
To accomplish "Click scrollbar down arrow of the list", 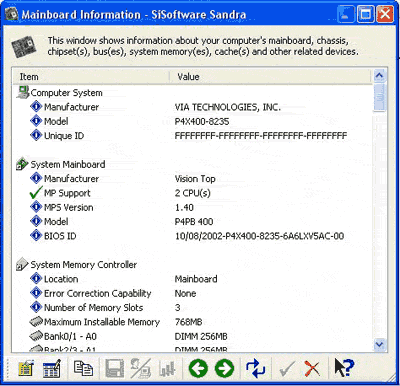I will (379, 344).
